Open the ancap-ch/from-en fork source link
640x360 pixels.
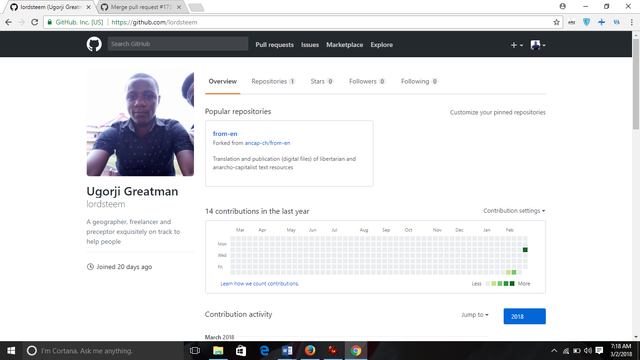coord(267,143)
